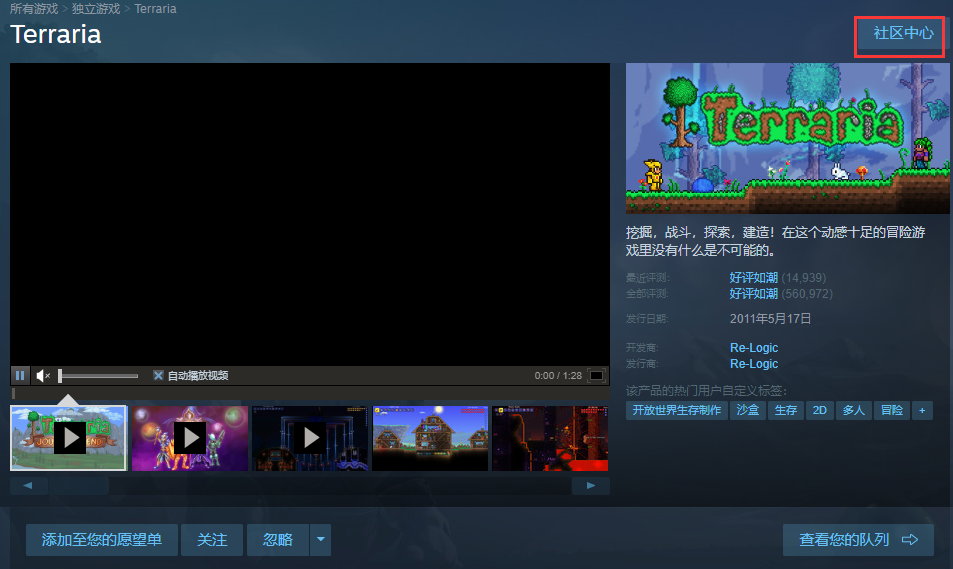Select the 2D tag
Viewport: 953px width, 569px height.
tap(820, 410)
